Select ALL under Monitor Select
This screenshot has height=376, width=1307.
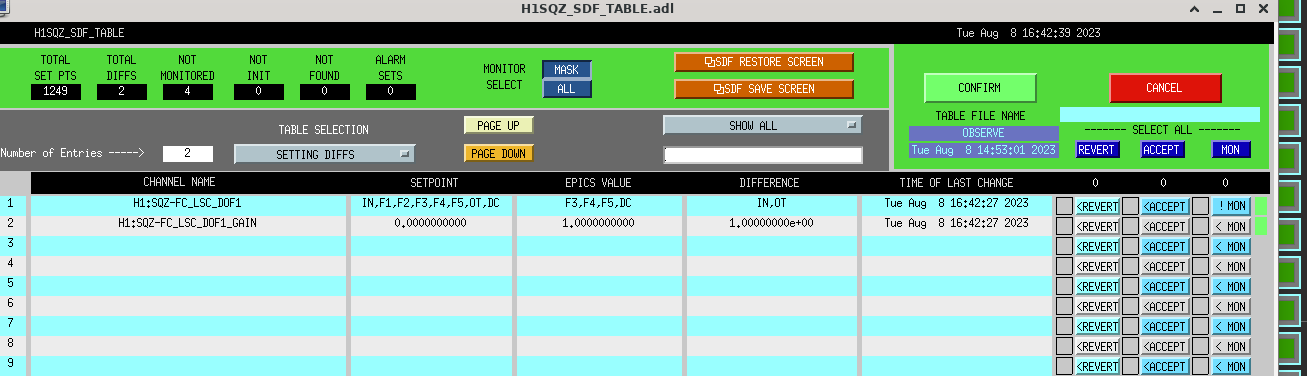pyautogui.click(x=567, y=89)
